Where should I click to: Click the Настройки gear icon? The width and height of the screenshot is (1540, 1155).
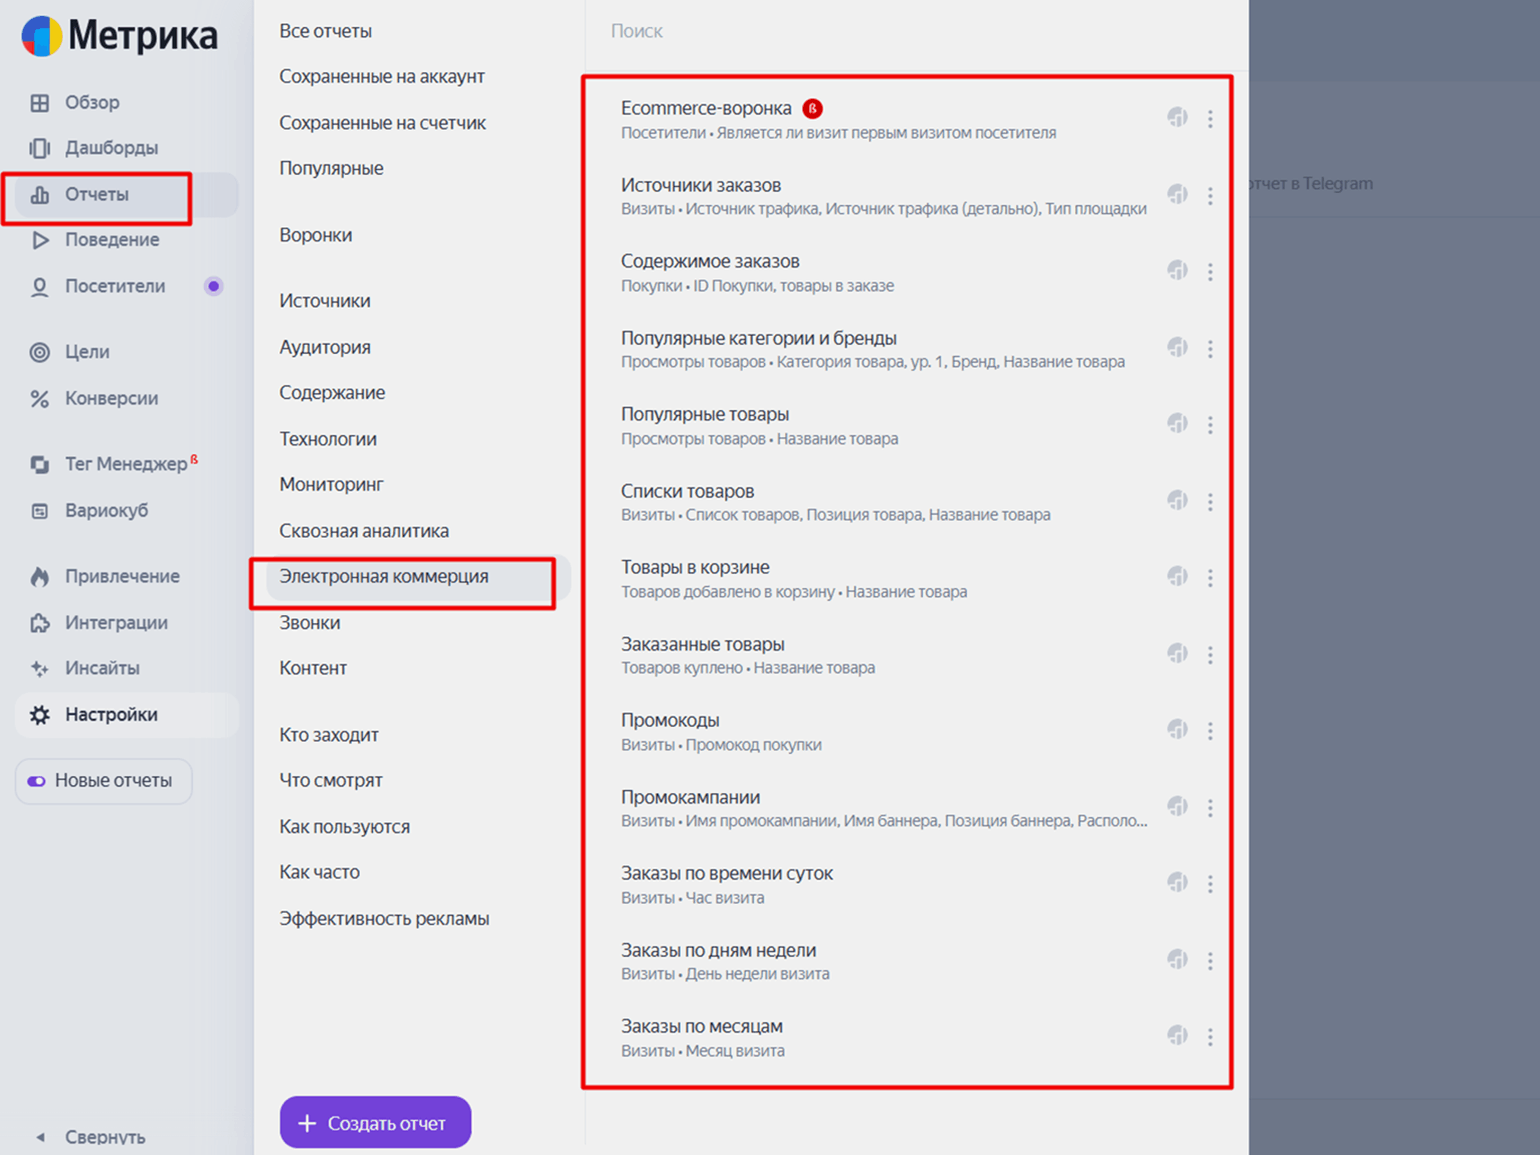pyautogui.click(x=40, y=715)
